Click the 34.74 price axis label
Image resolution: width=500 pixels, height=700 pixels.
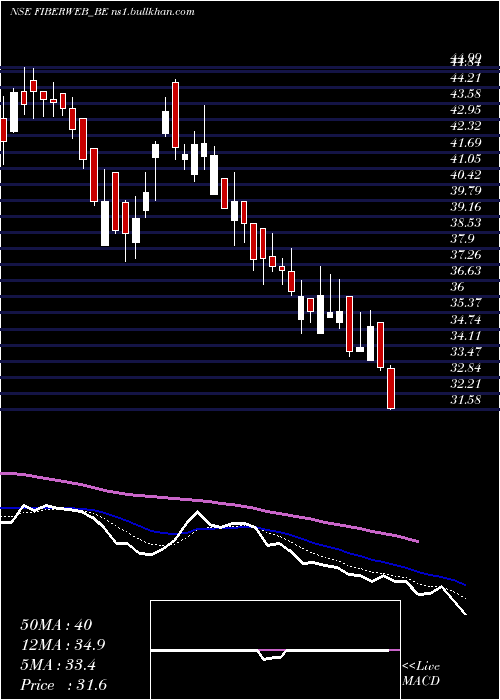tap(465, 320)
